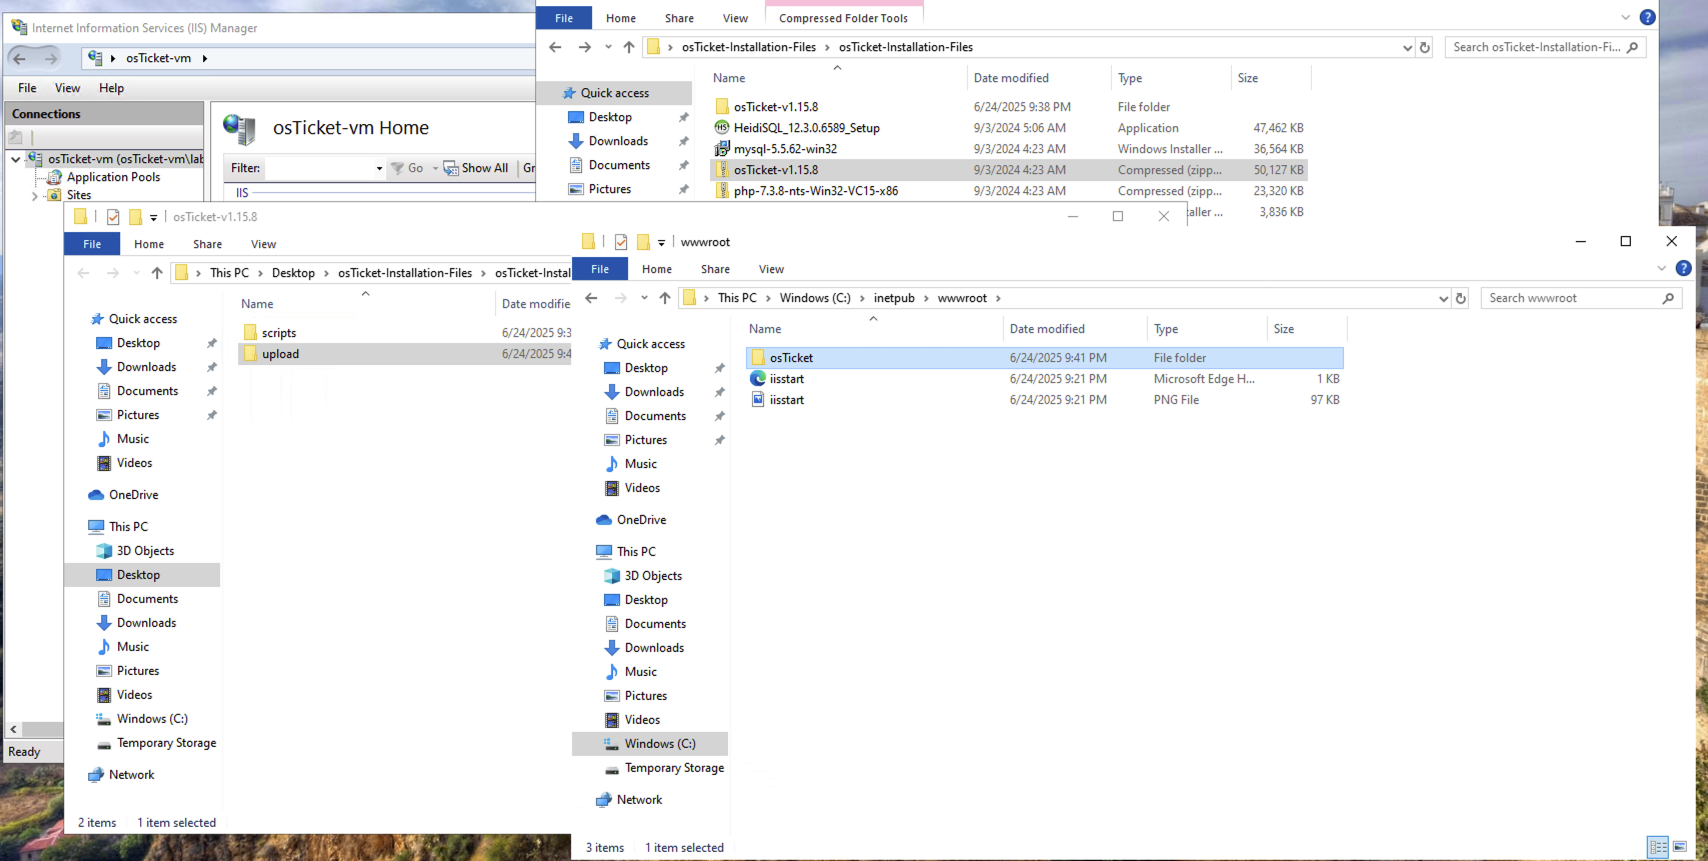Expand Sites node in IIS Connections
Screen dimensions: 1708x861
point(35,196)
